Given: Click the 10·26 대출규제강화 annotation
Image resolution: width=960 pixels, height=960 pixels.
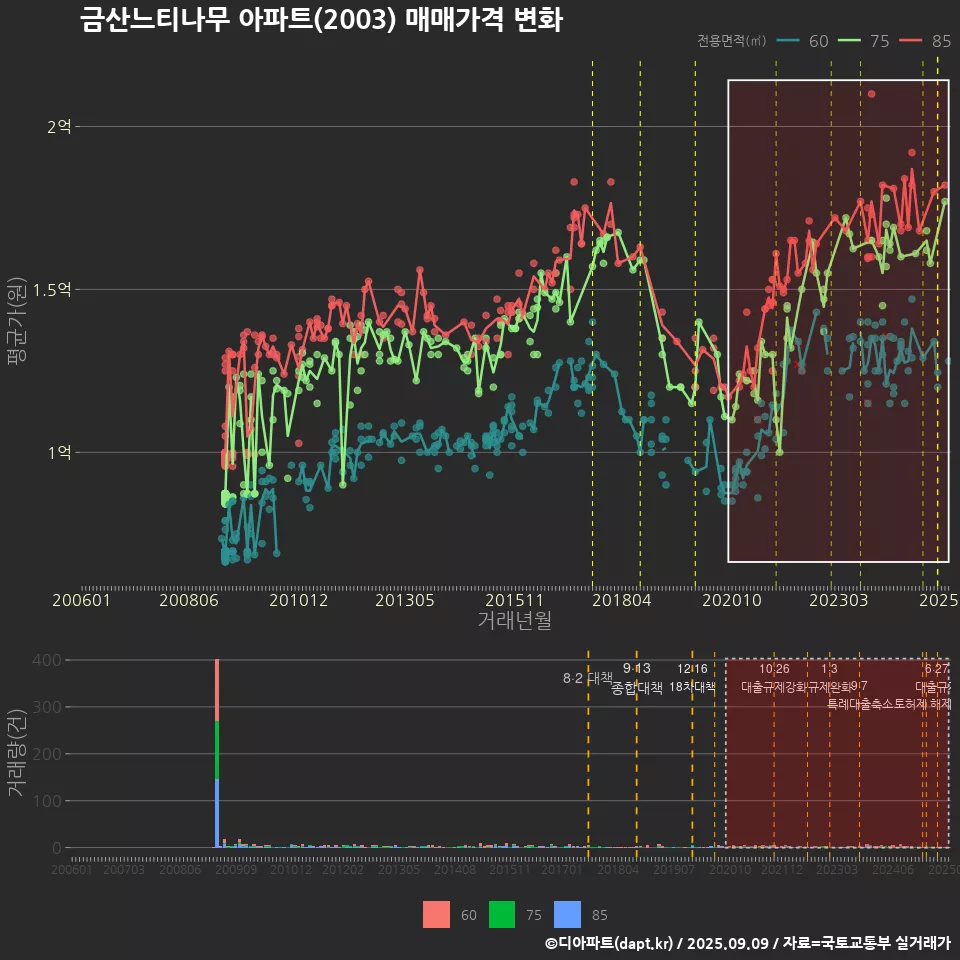Looking at the screenshot, I should coord(774,678).
